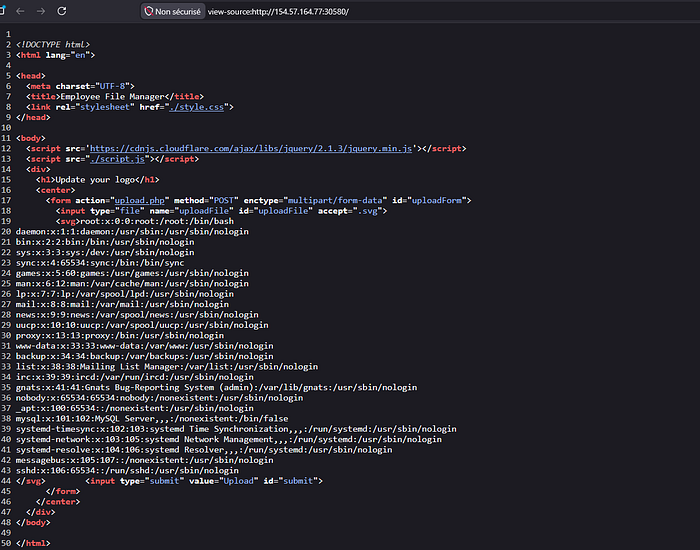Click the sync:x:4:65534 line

tap(100, 263)
